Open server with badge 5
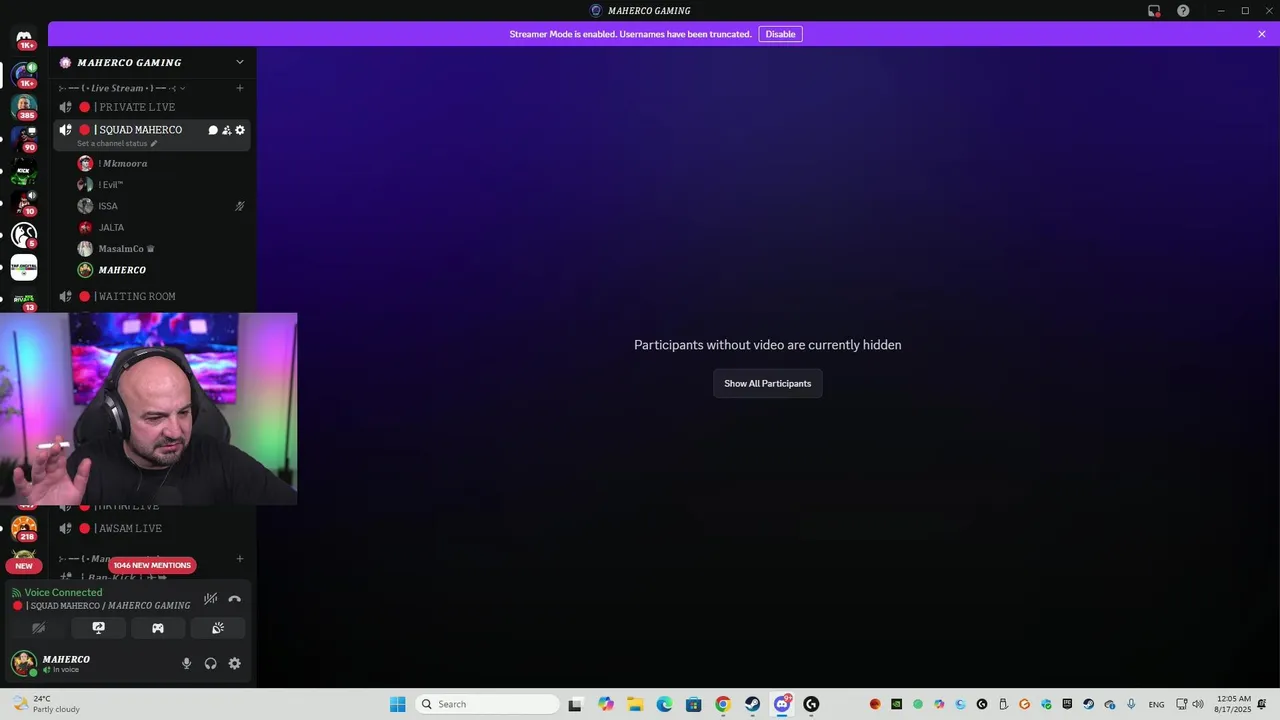The image size is (1280, 720). [24, 235]
